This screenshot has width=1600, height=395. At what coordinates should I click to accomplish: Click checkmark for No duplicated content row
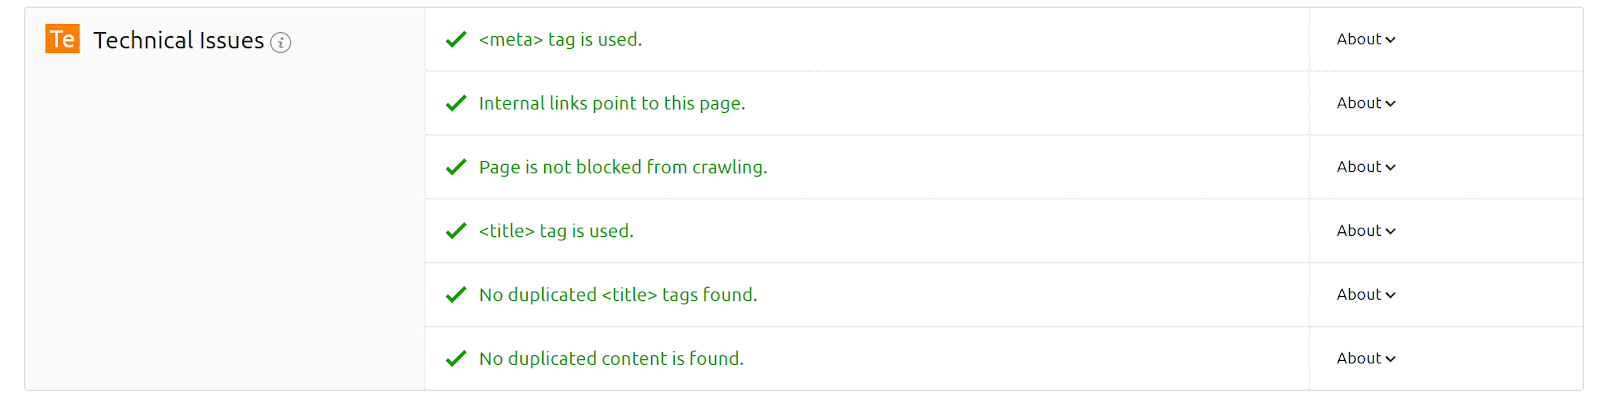click(x=456, y=358)
